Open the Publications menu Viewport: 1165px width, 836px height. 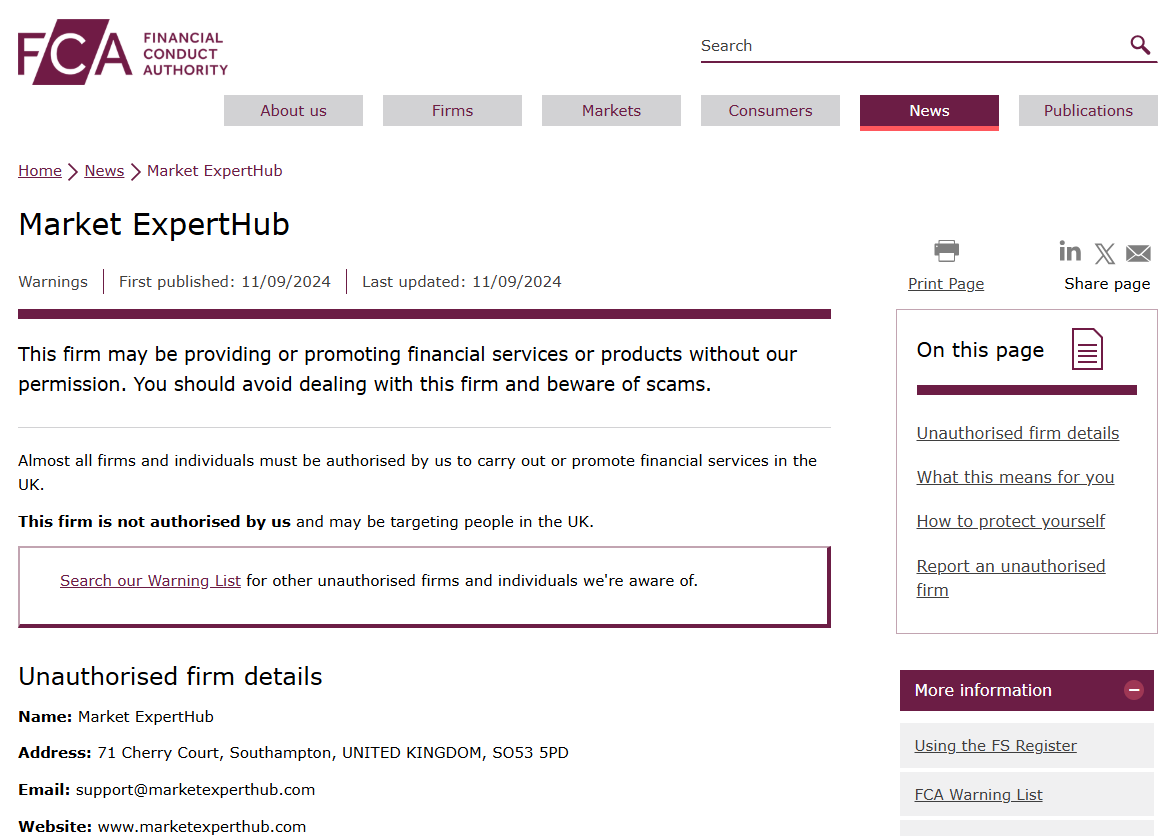[1088, 111]
